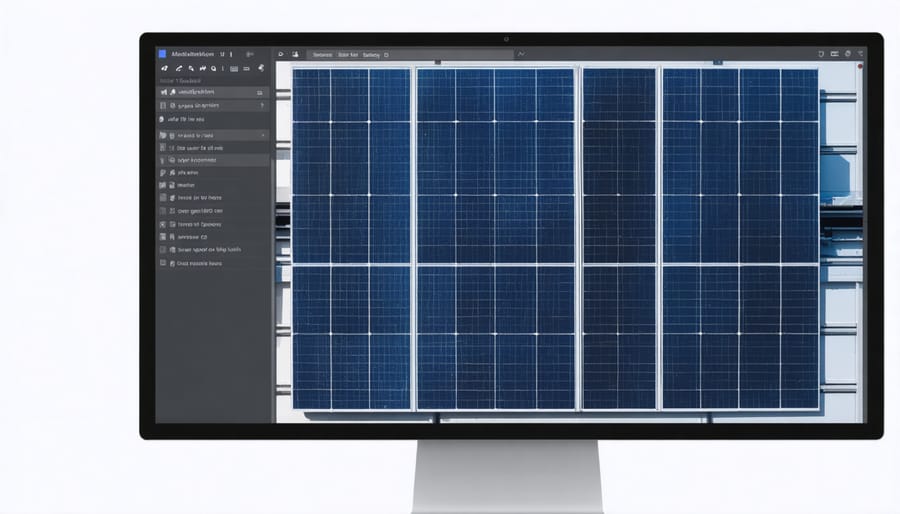Click the first of four icons at top right
This screenshot has width=900, height=514.
[821, 54]
